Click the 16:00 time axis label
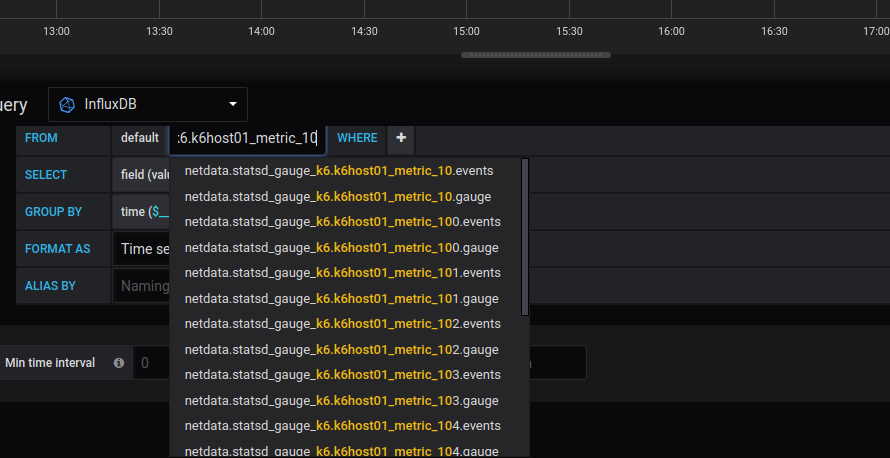The width and height of the screenshot is (890, 458). [671, 31]
